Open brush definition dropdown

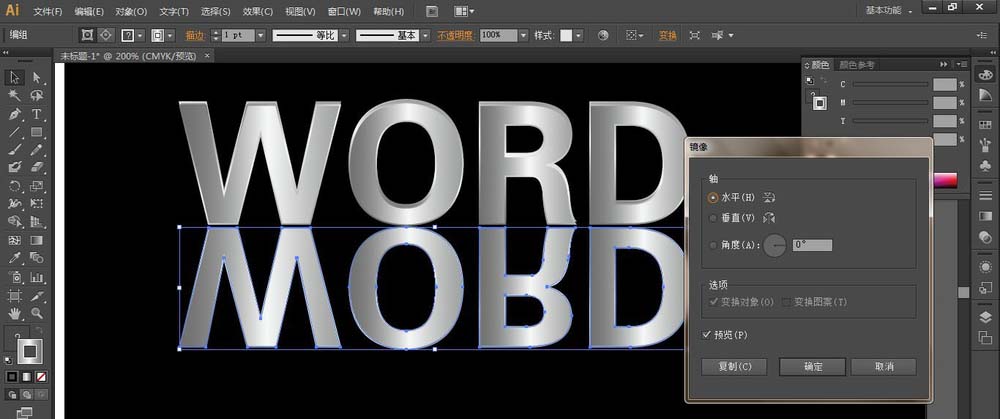(x=425, y=36)
